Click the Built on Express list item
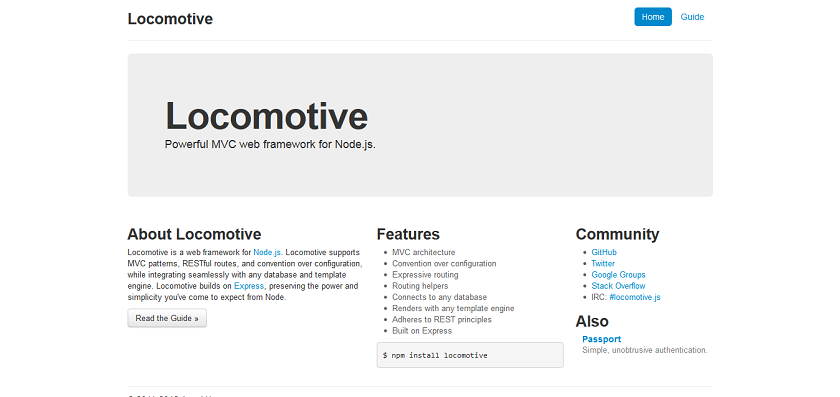This screenshot has width=840, height=397. (422, 331)
